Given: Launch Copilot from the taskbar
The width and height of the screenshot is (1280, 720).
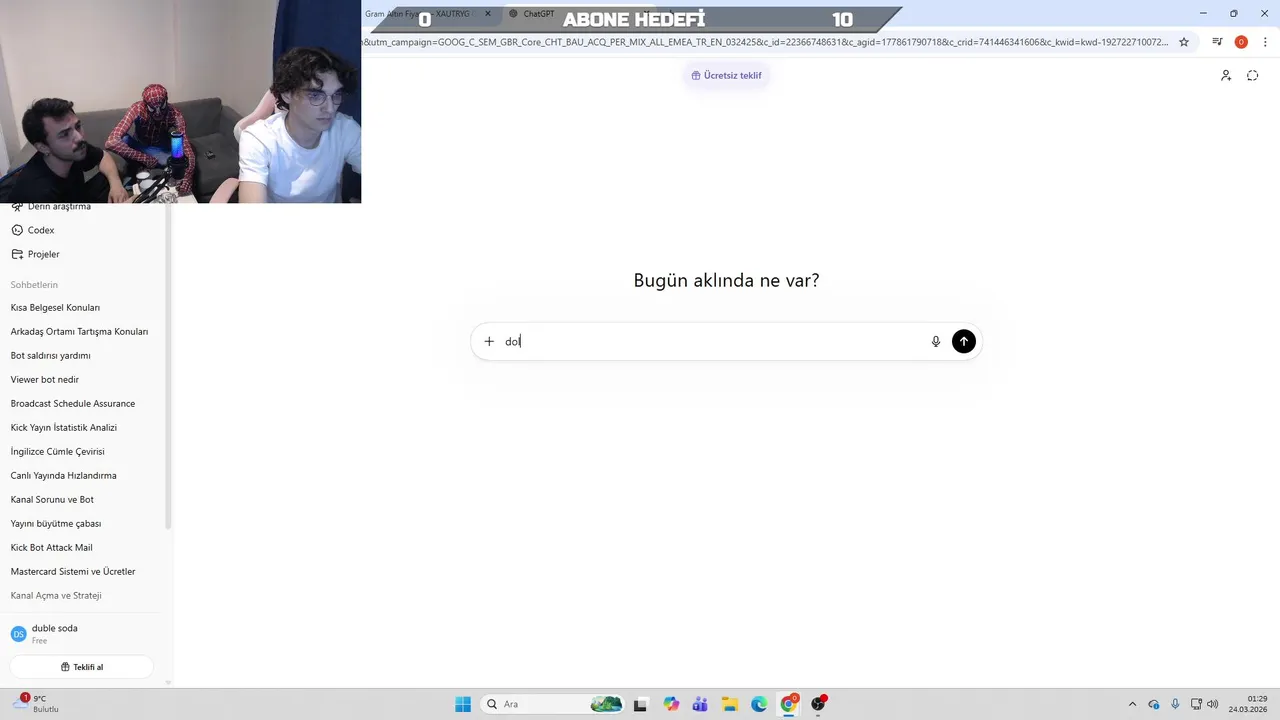Looking at the screenshot, I should tap(671, 704).
